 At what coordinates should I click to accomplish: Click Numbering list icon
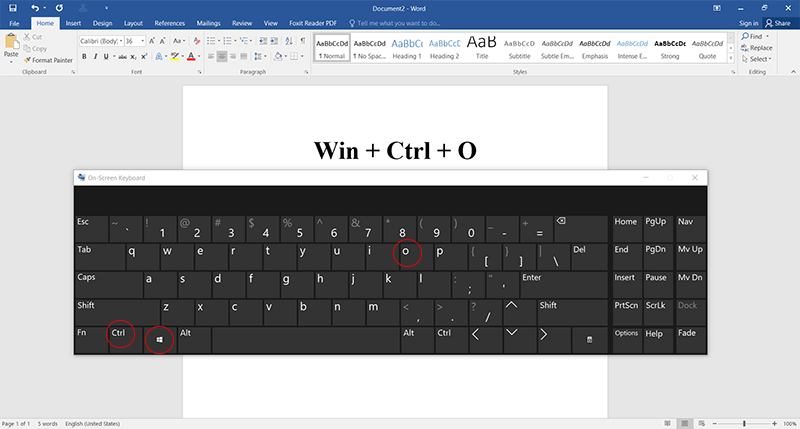tap(227, 41)
